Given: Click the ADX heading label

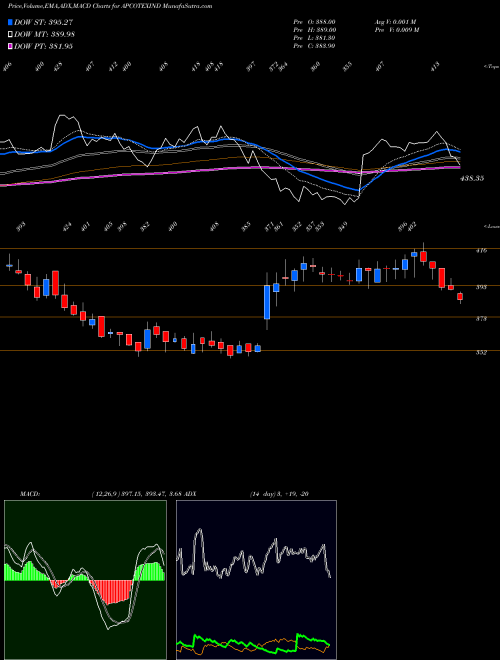Looking at the screenshot, I should [x=190, y=494].
